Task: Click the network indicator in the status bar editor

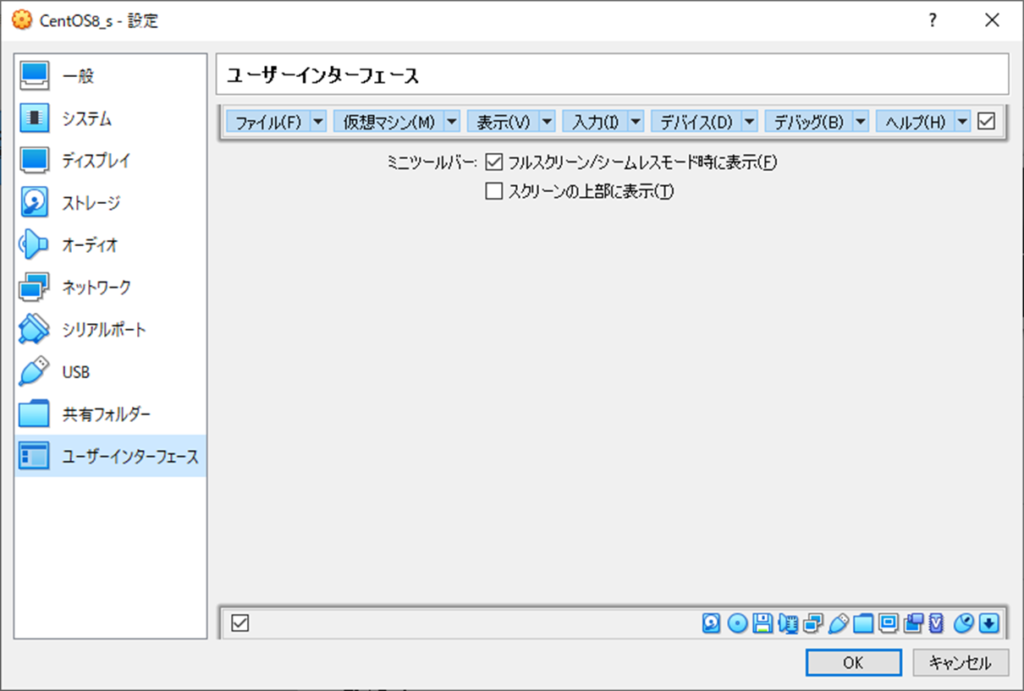Action: 813,623
